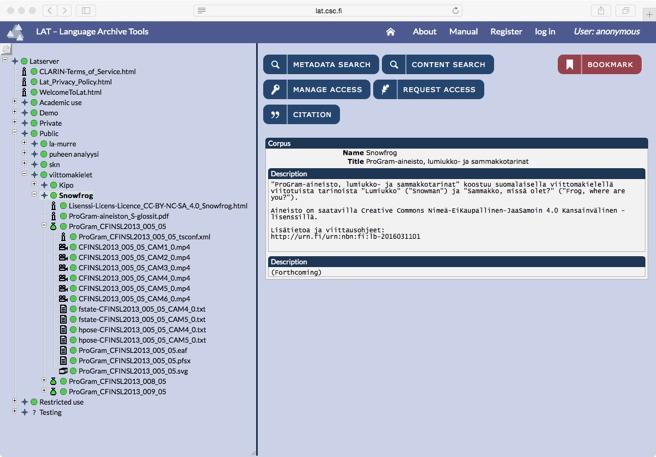Click the METADATA SEARCH button
Image resolution: width=656 pixels, height=457 pixels.
tap(321, 64)
